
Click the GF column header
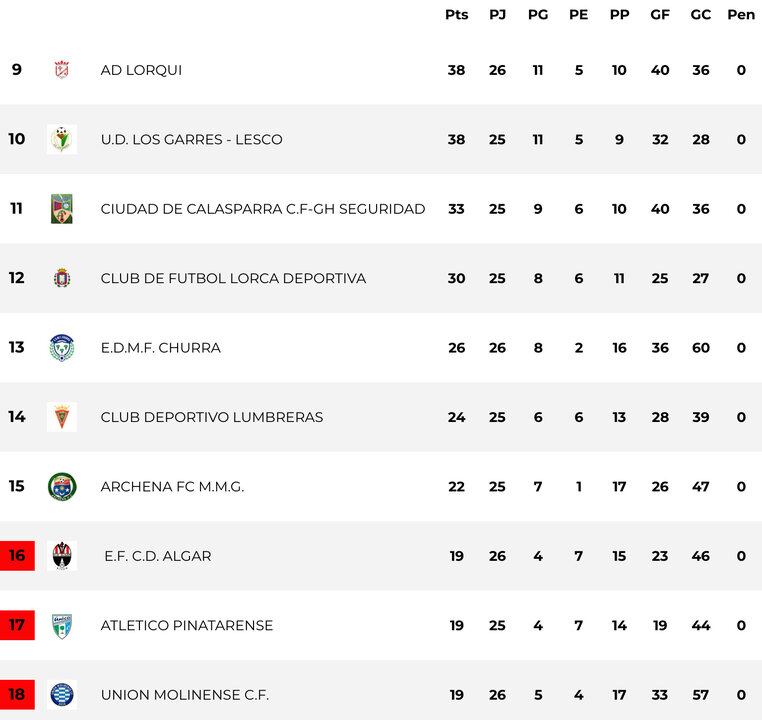[x=660, y=14]
